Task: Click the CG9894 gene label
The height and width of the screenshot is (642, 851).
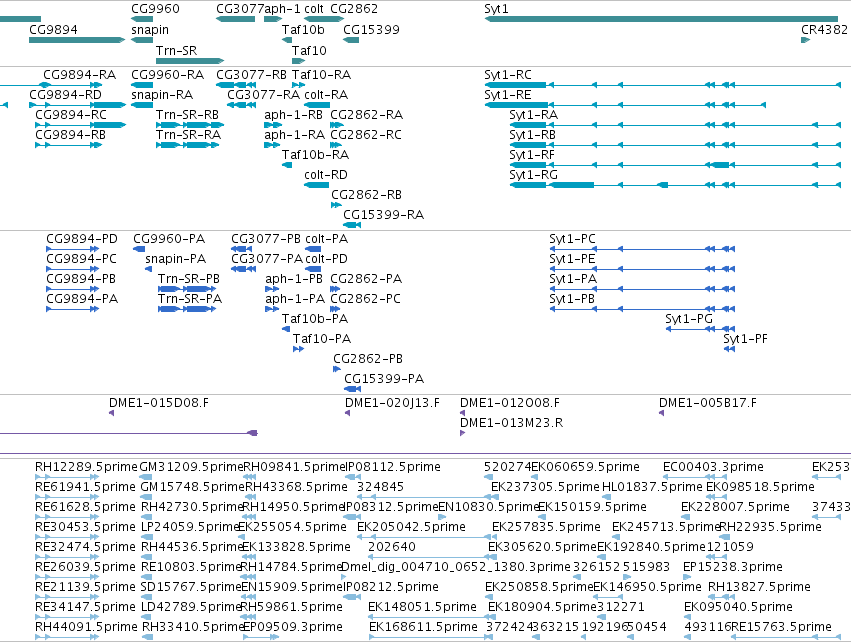Action: 53,29
